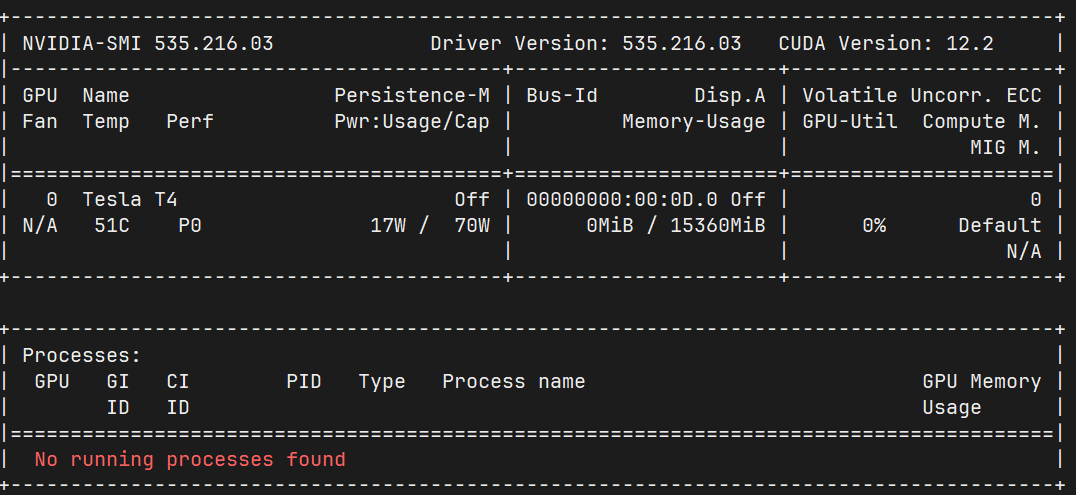Click the 51C temperature reading
This screenshot has height=495, width=1076.
pos(112,226)
